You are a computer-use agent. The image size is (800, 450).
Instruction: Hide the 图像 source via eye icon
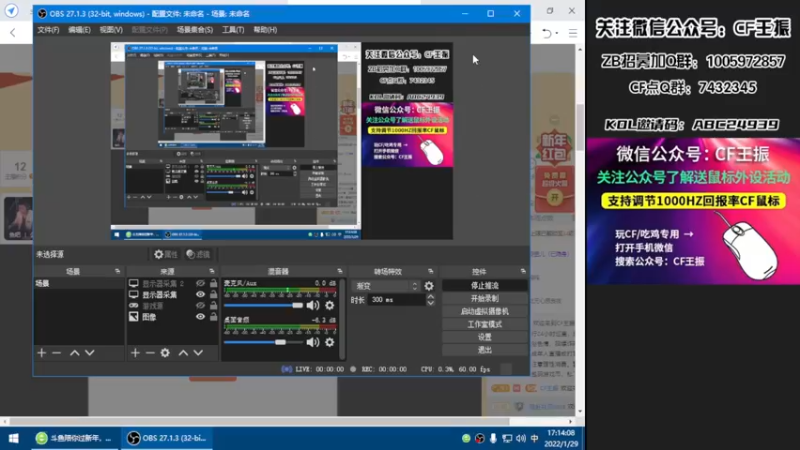click(x=200, y=317)
